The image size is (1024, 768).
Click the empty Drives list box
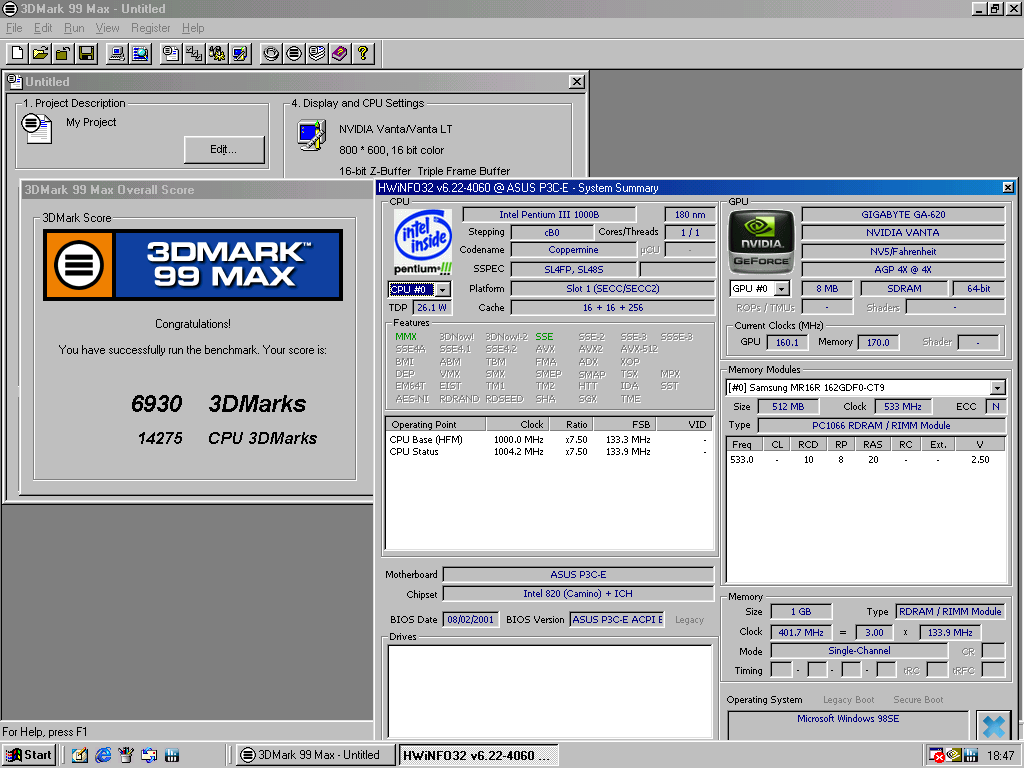(550, 692)
